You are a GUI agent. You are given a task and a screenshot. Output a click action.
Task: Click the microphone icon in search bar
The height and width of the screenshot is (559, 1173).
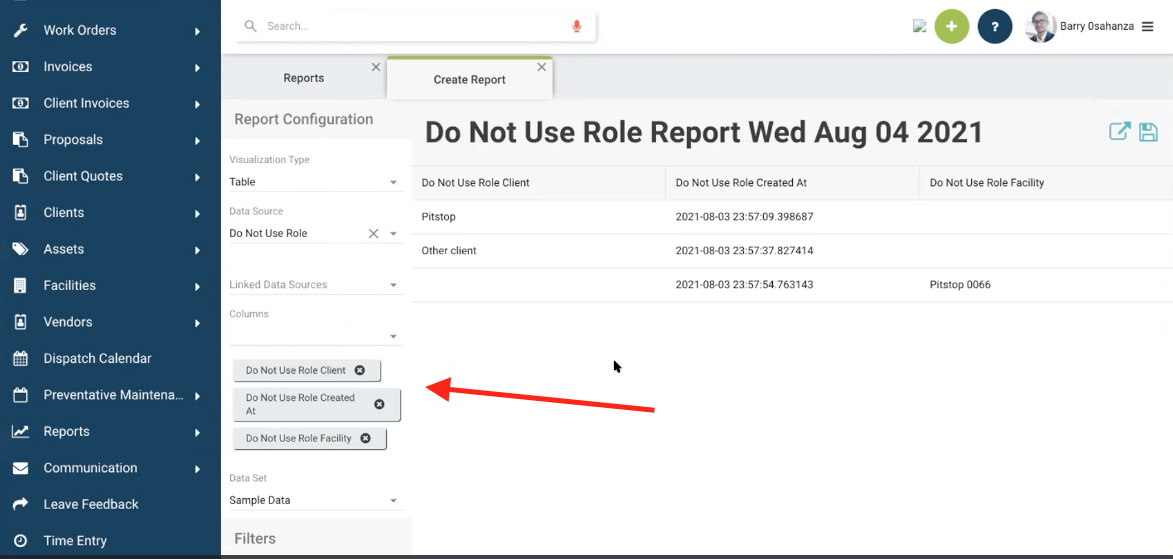(577, 26)
